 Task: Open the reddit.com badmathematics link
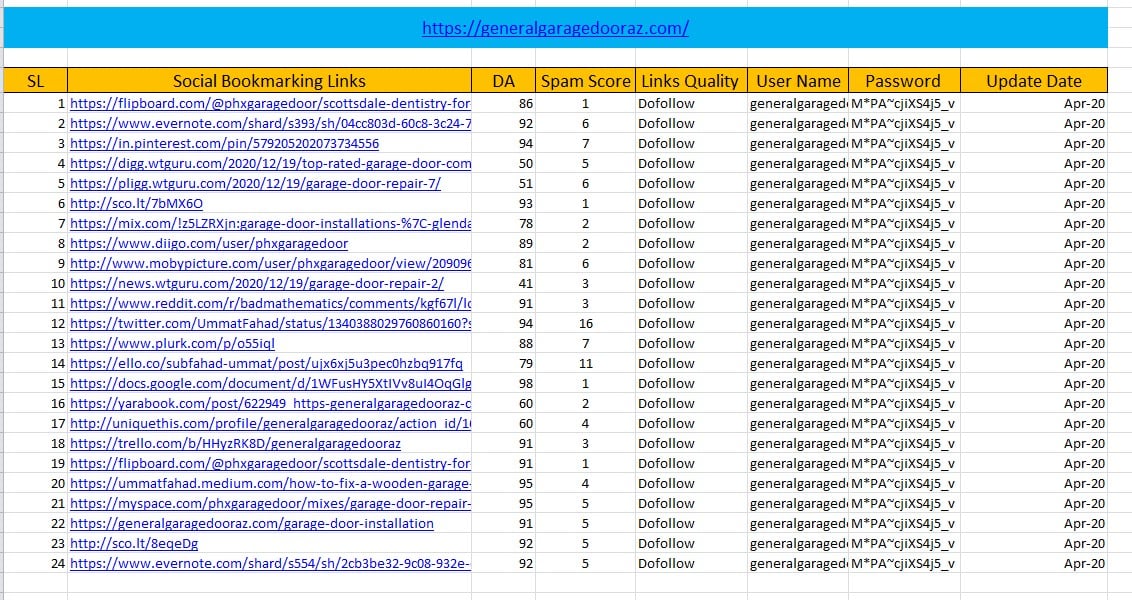click(270, 303)
